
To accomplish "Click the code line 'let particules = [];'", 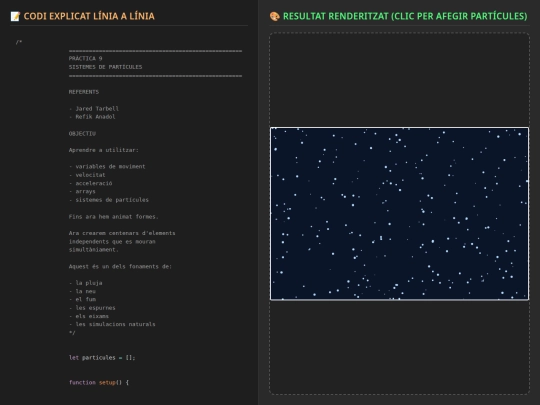I will (x=102, y=358).
